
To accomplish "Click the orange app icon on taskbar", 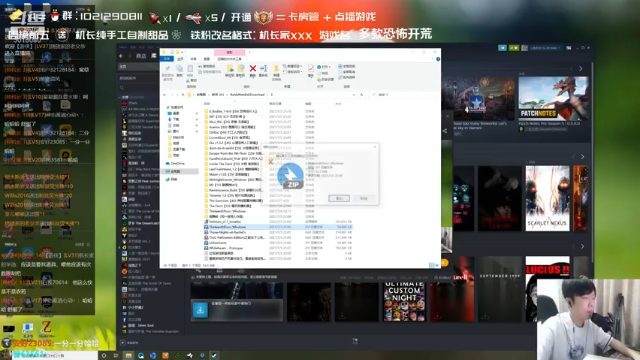I will (165, 356).
